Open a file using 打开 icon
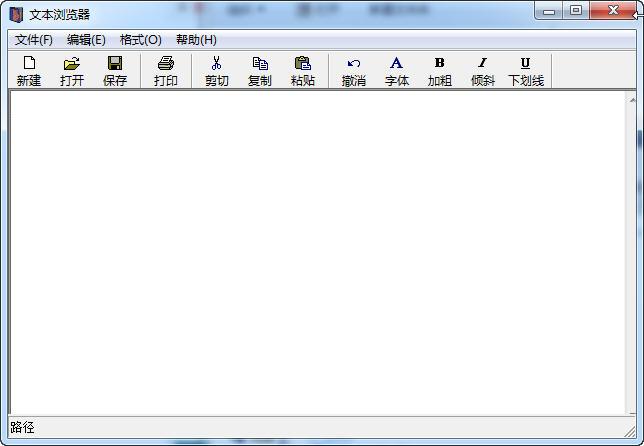Viewport: 644px width, 446px height. pos(72,71)
